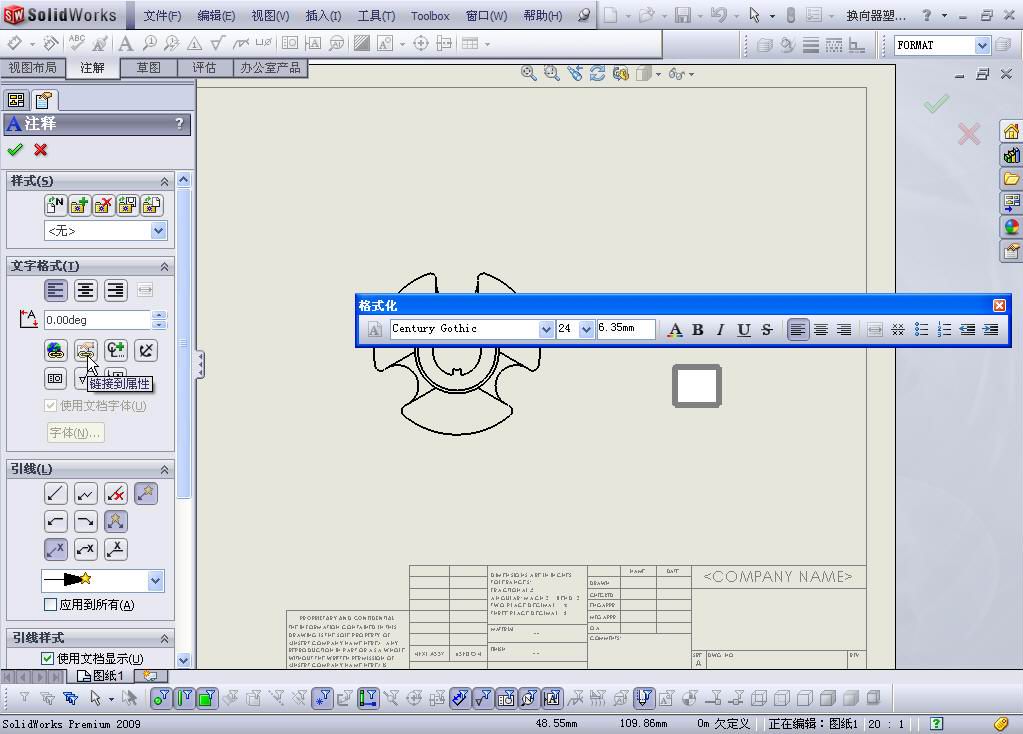Click the angle spinner up arrow
The width and height of the screenshot is (1023, 734).
[x=159, y=315]
